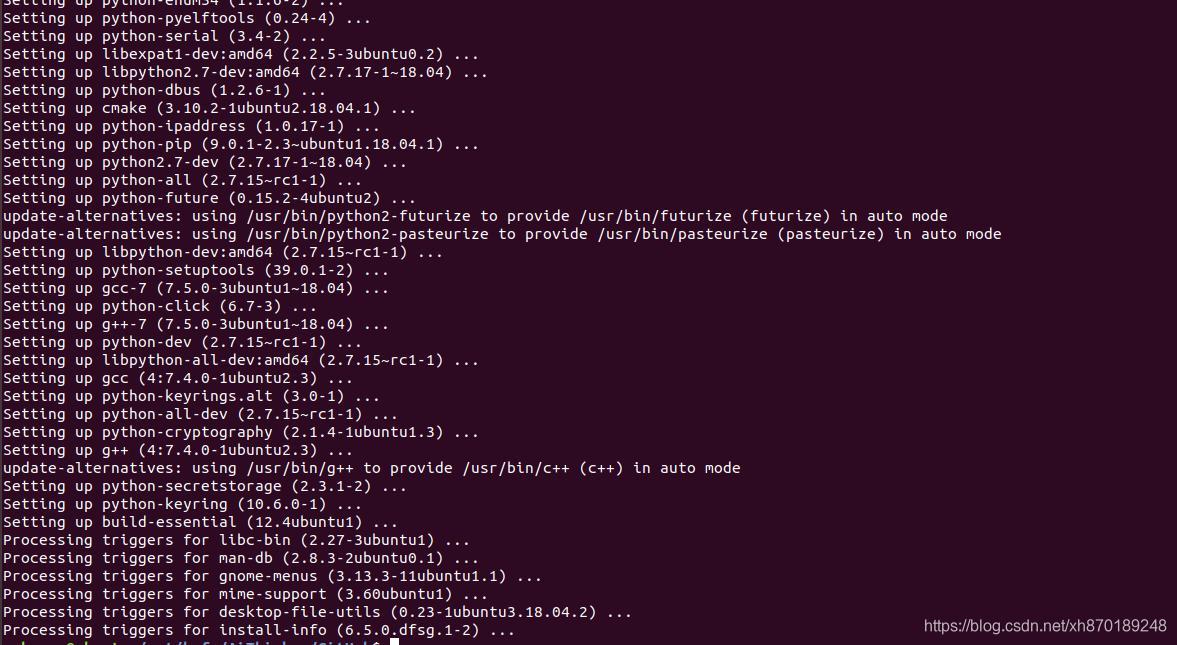
Task: Click the libexpat1-dev:amd64 setup line
Action: [241, 54]
